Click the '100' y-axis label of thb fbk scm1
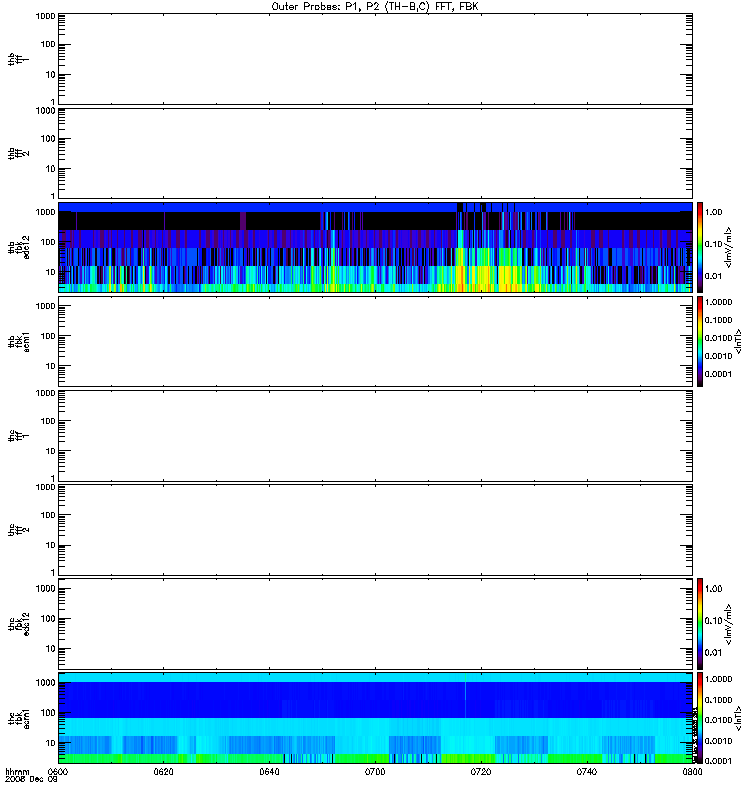750x800 pixels. [x=48, y=336]
